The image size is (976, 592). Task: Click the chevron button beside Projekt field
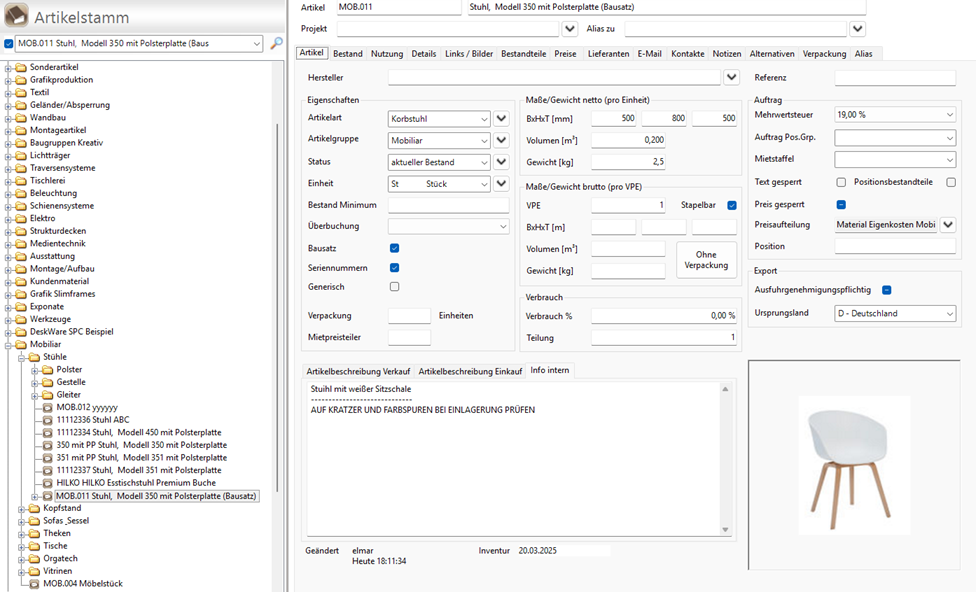(x=570, y=29)
